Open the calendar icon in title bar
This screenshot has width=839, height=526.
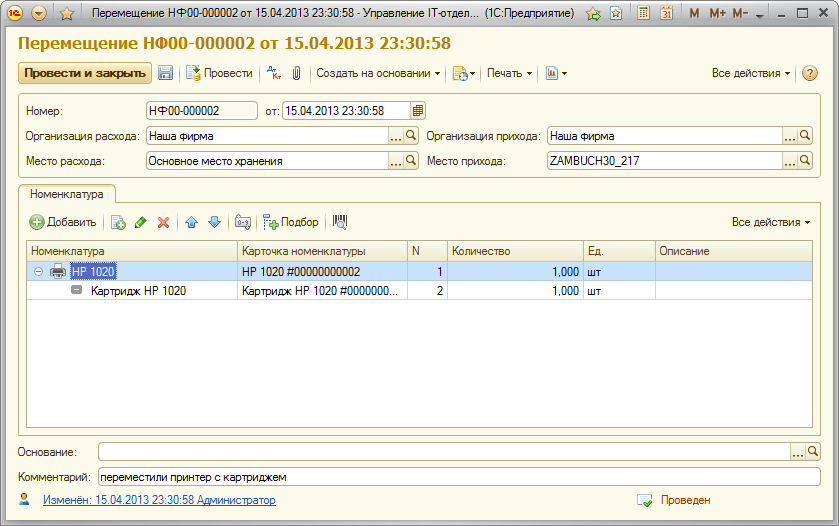[666, 13]
